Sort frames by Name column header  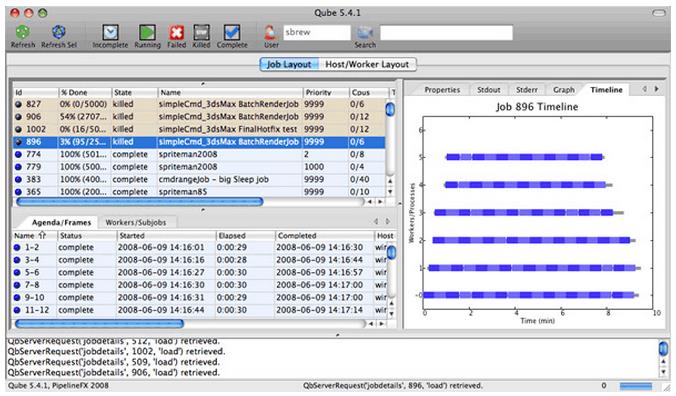(34, 236)
